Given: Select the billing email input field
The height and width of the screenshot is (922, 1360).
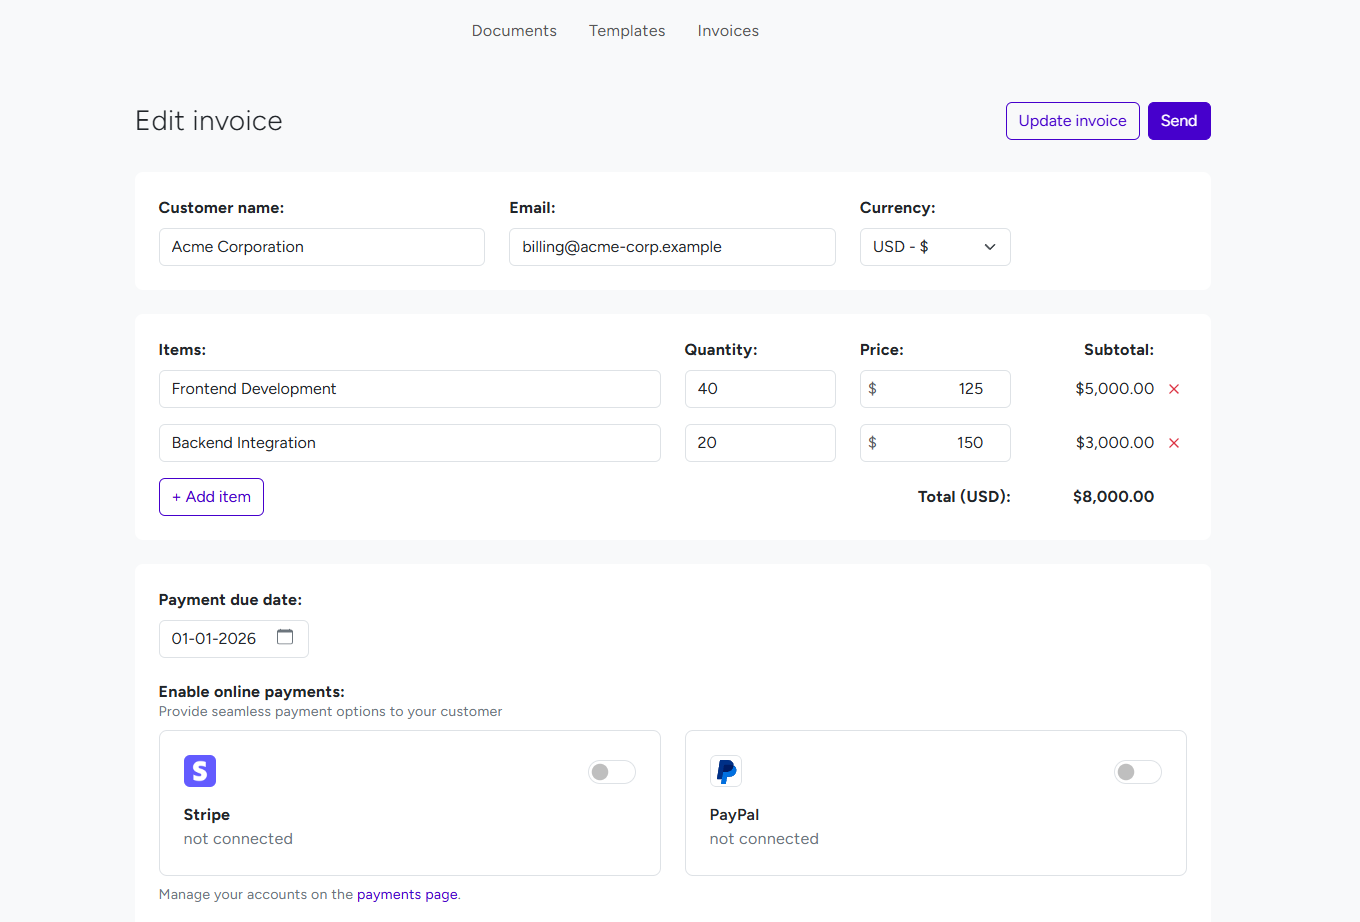Looking at the screenshot, I should pyautogui.click(x=672, y=247).
